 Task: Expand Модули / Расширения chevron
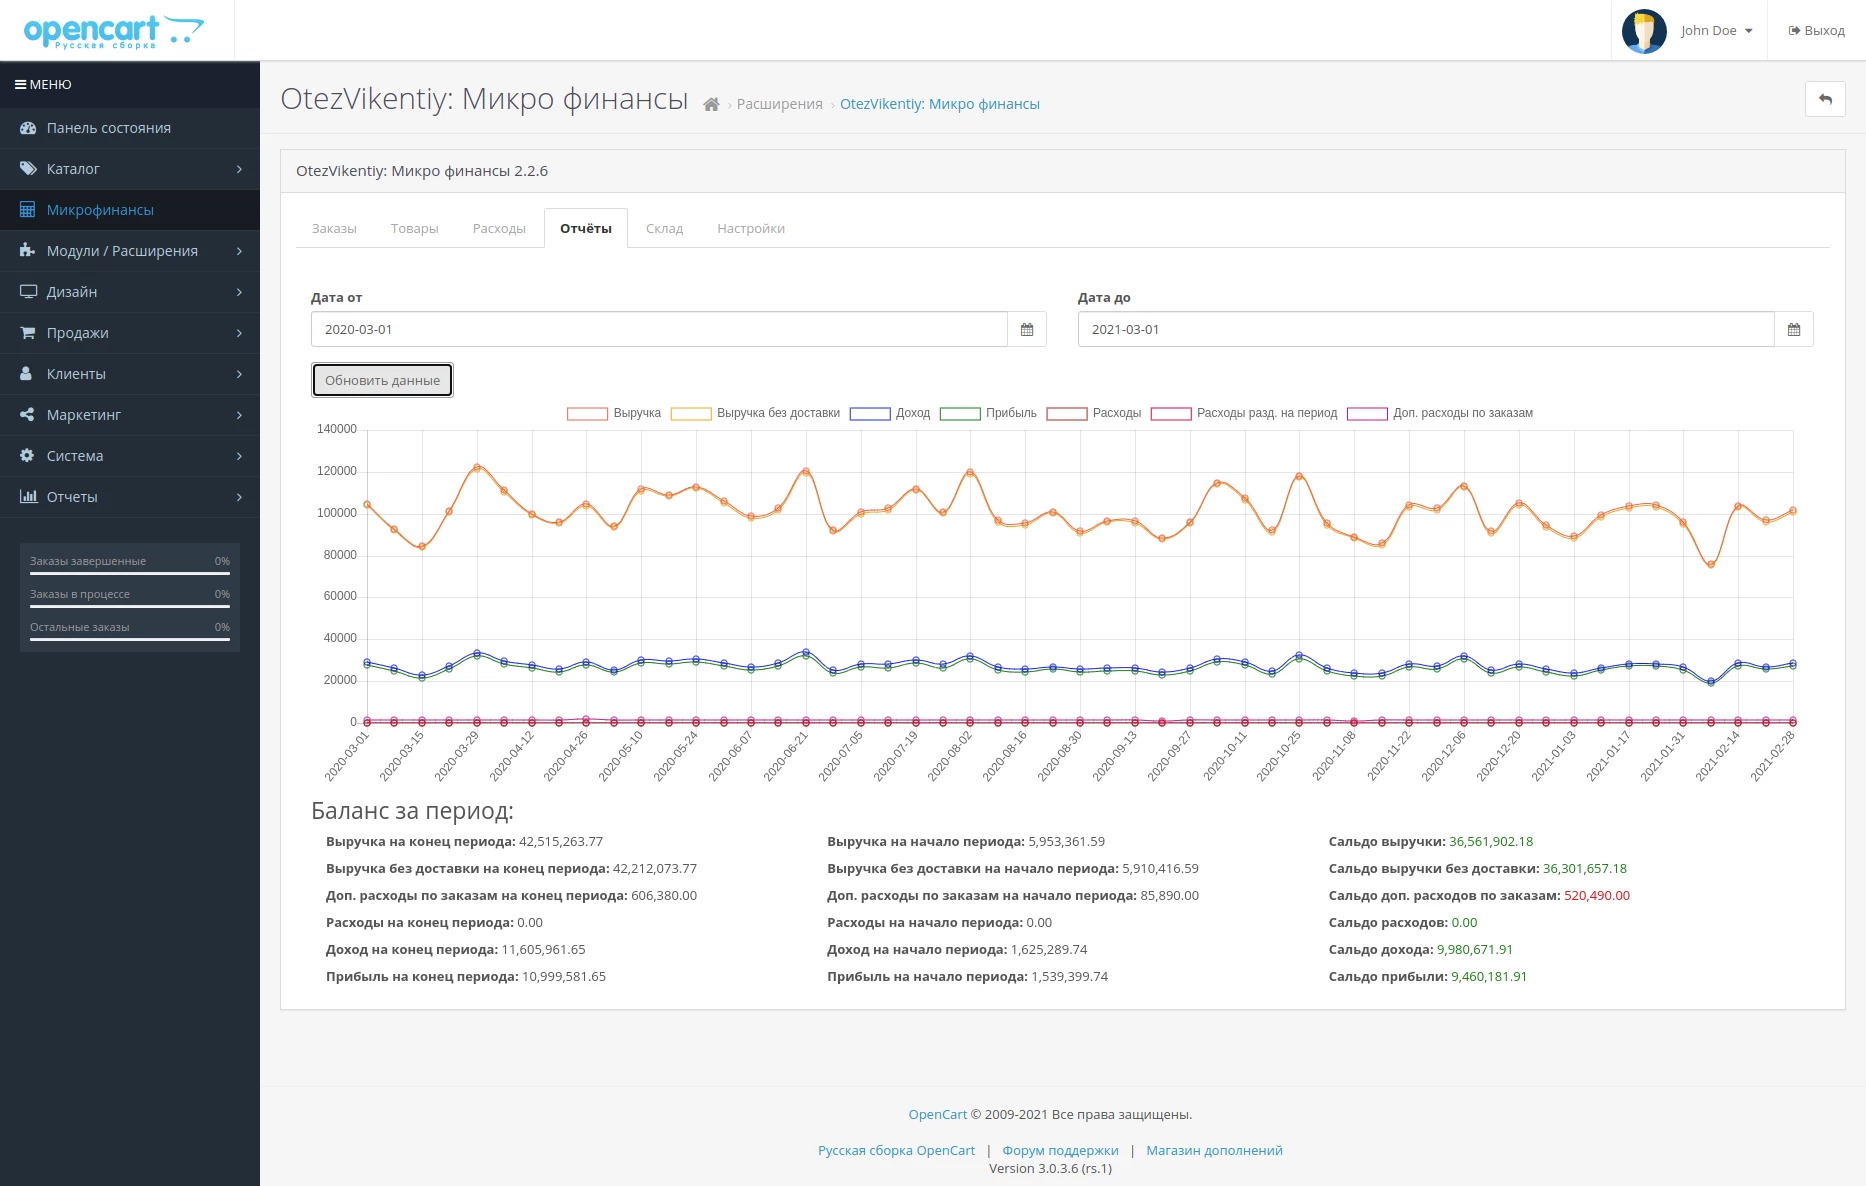pyautogui.click(x=239, y=251)
